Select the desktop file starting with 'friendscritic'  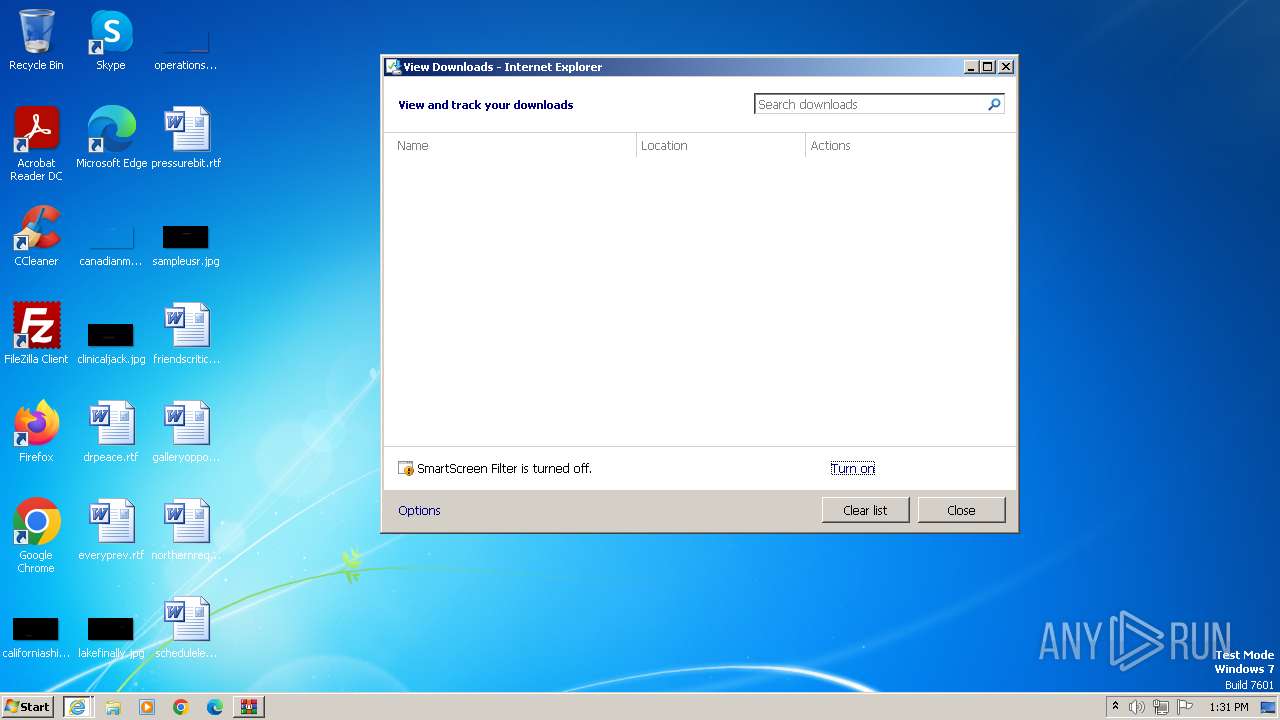click(186, 334)
